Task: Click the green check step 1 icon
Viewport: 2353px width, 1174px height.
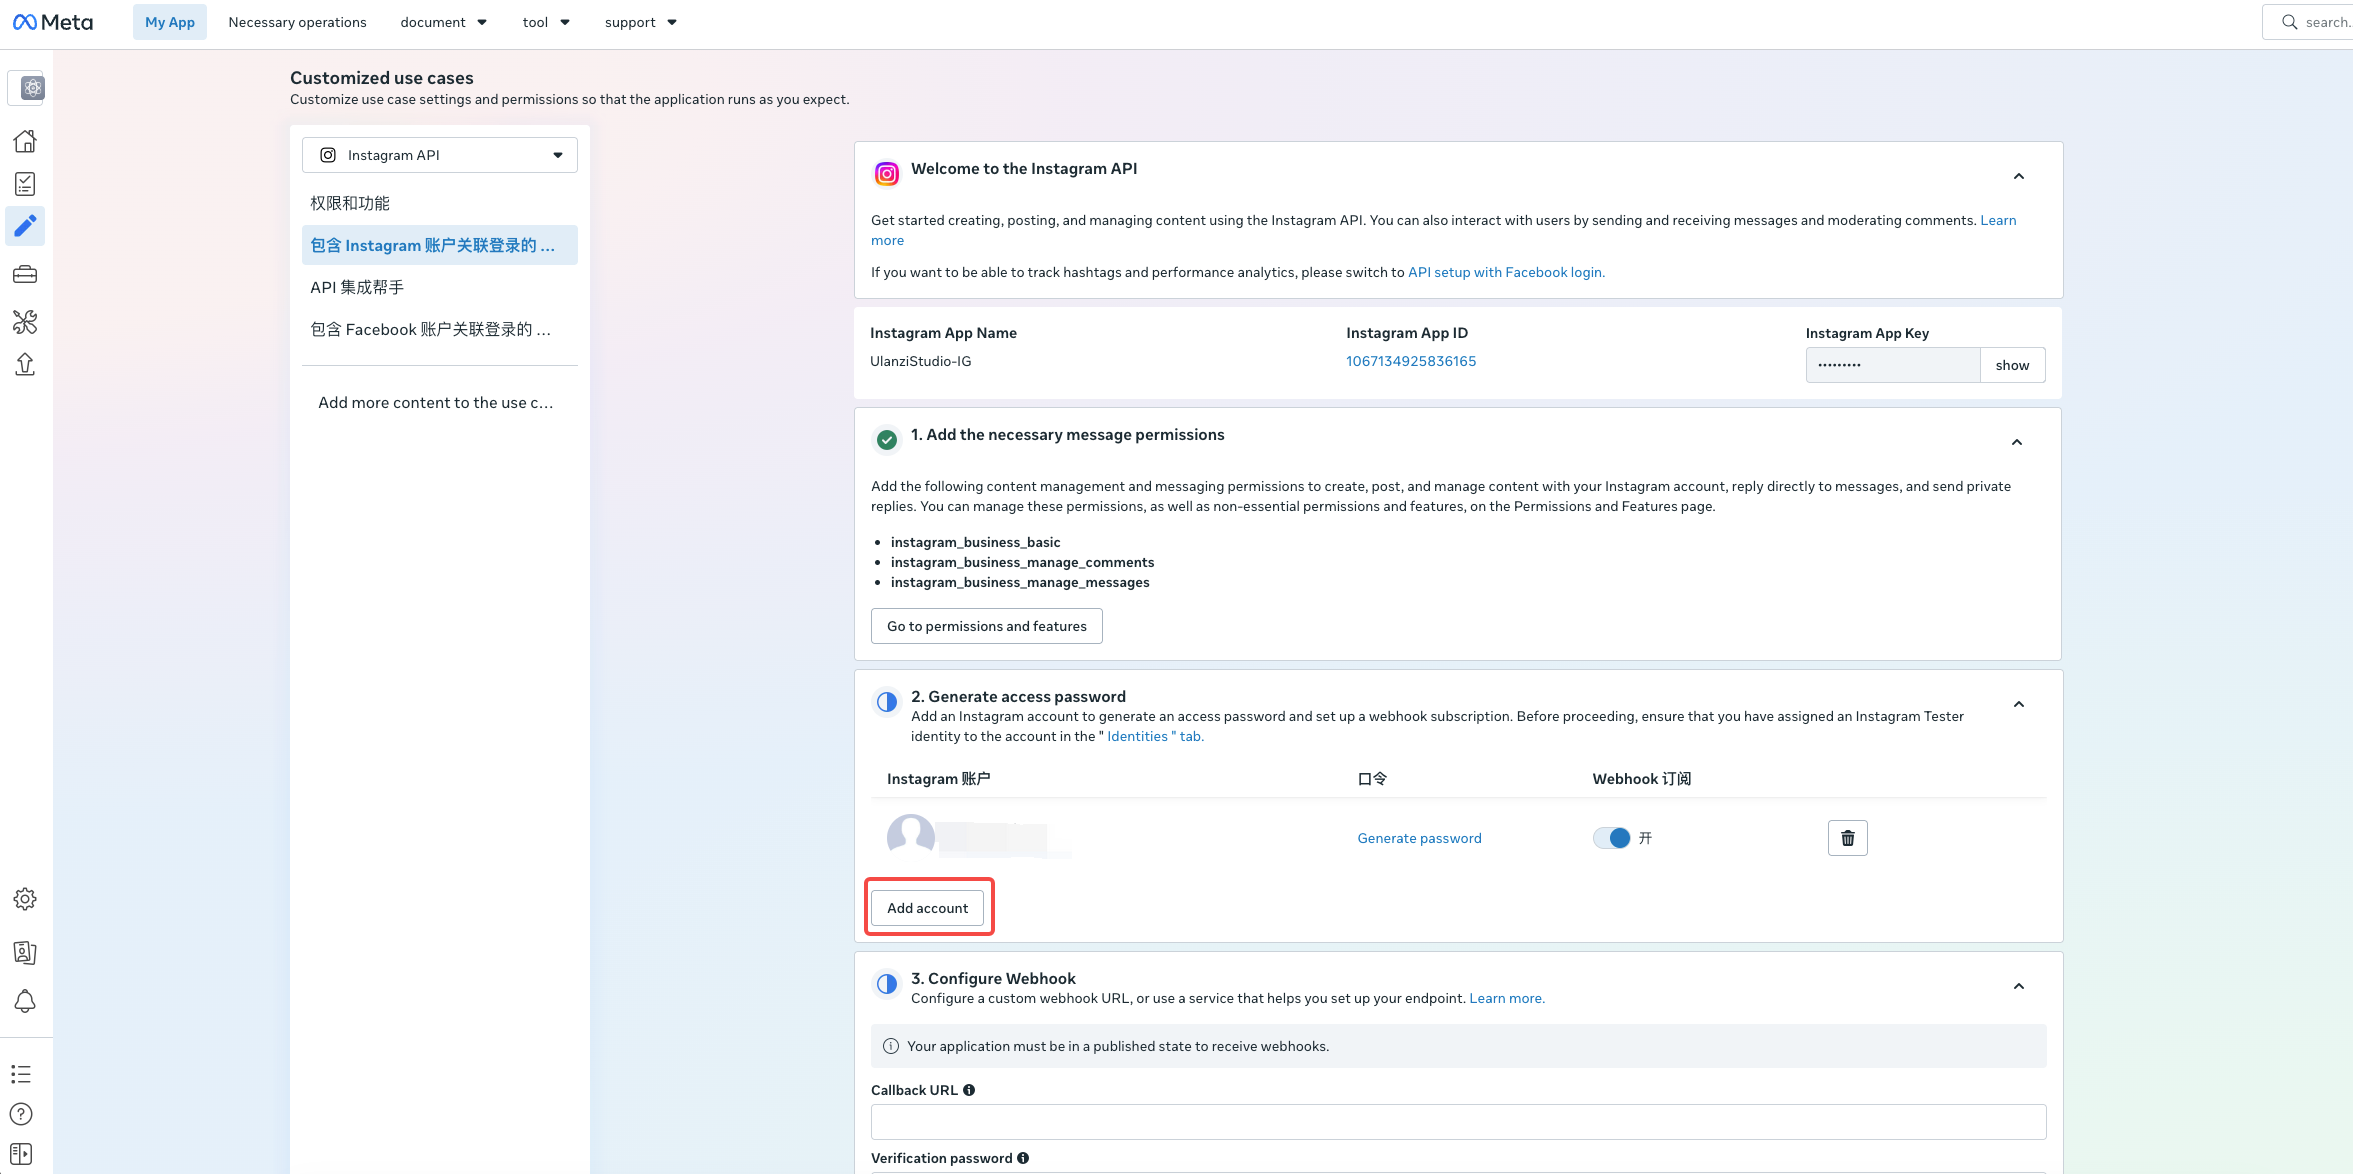Action: point(887,440)
